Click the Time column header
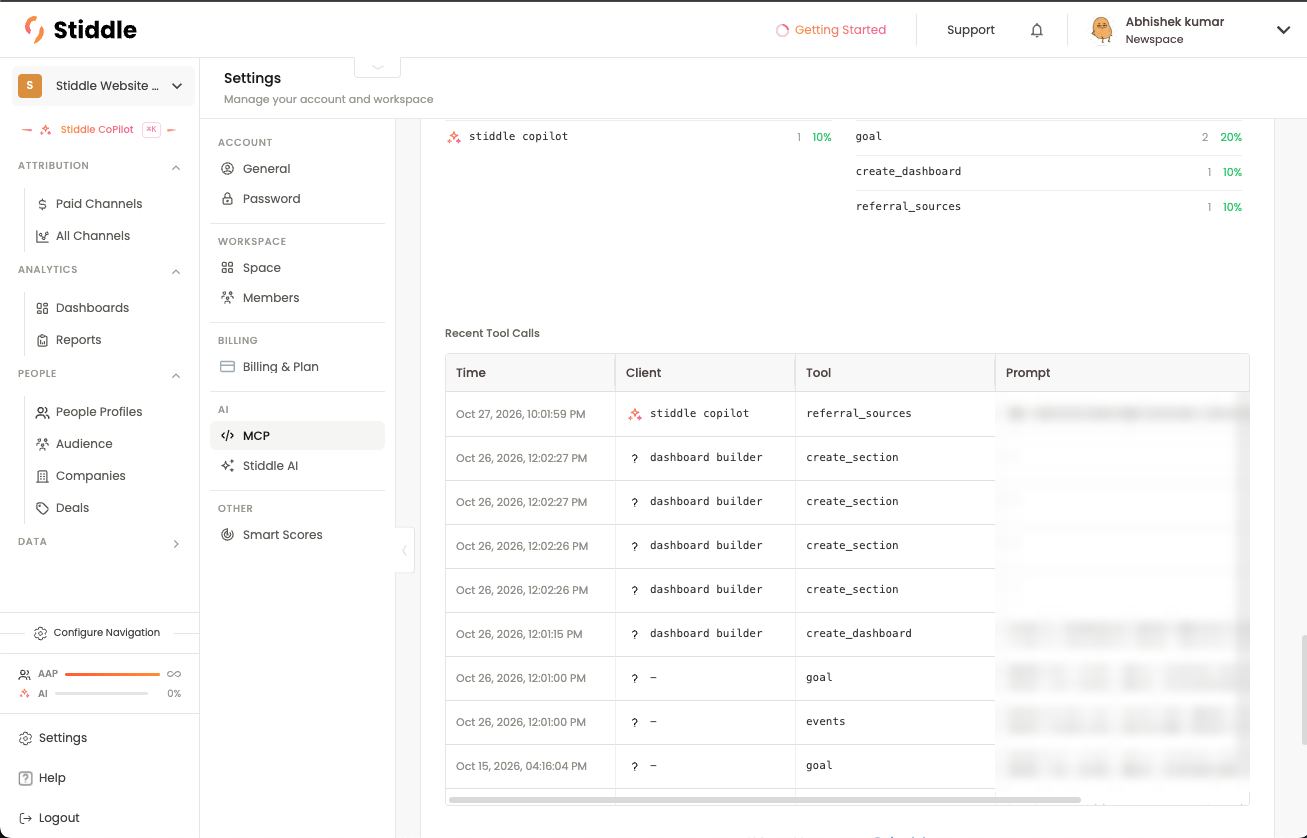Image resolution: width=1307 pixels, height=838 pixels. (x=530, y=373)
